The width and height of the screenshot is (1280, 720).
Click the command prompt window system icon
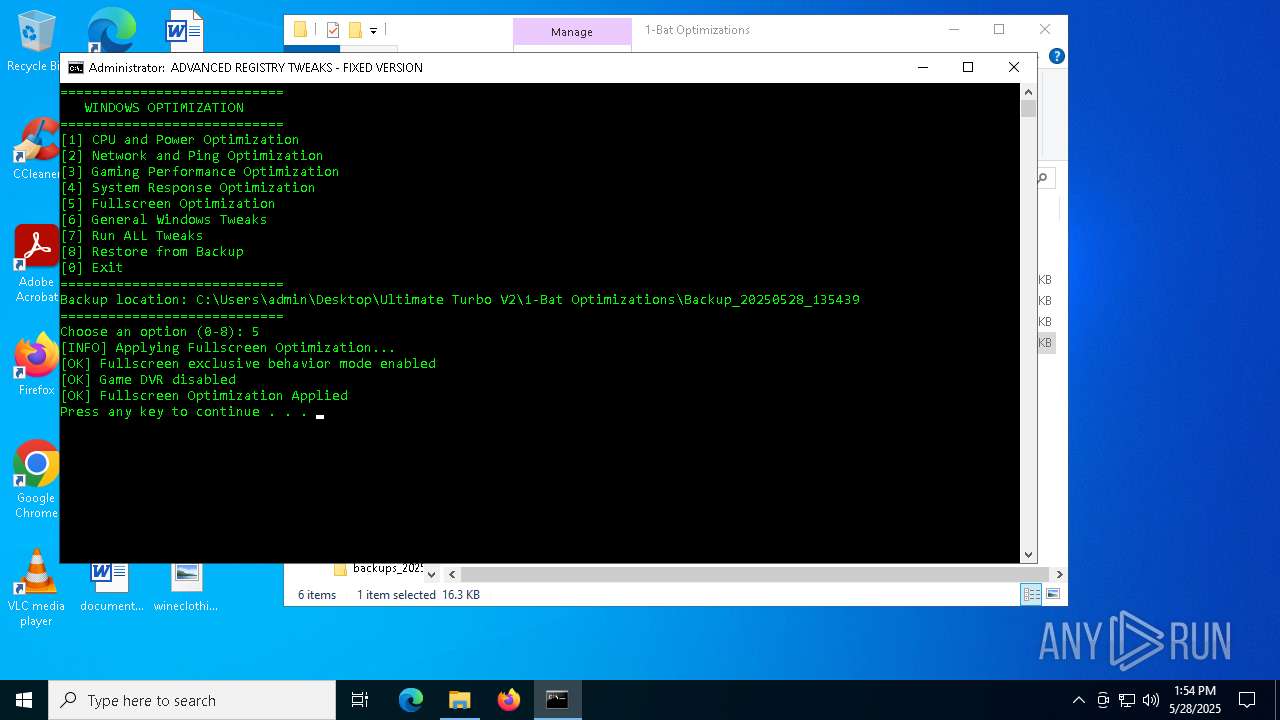click(76, 68)
